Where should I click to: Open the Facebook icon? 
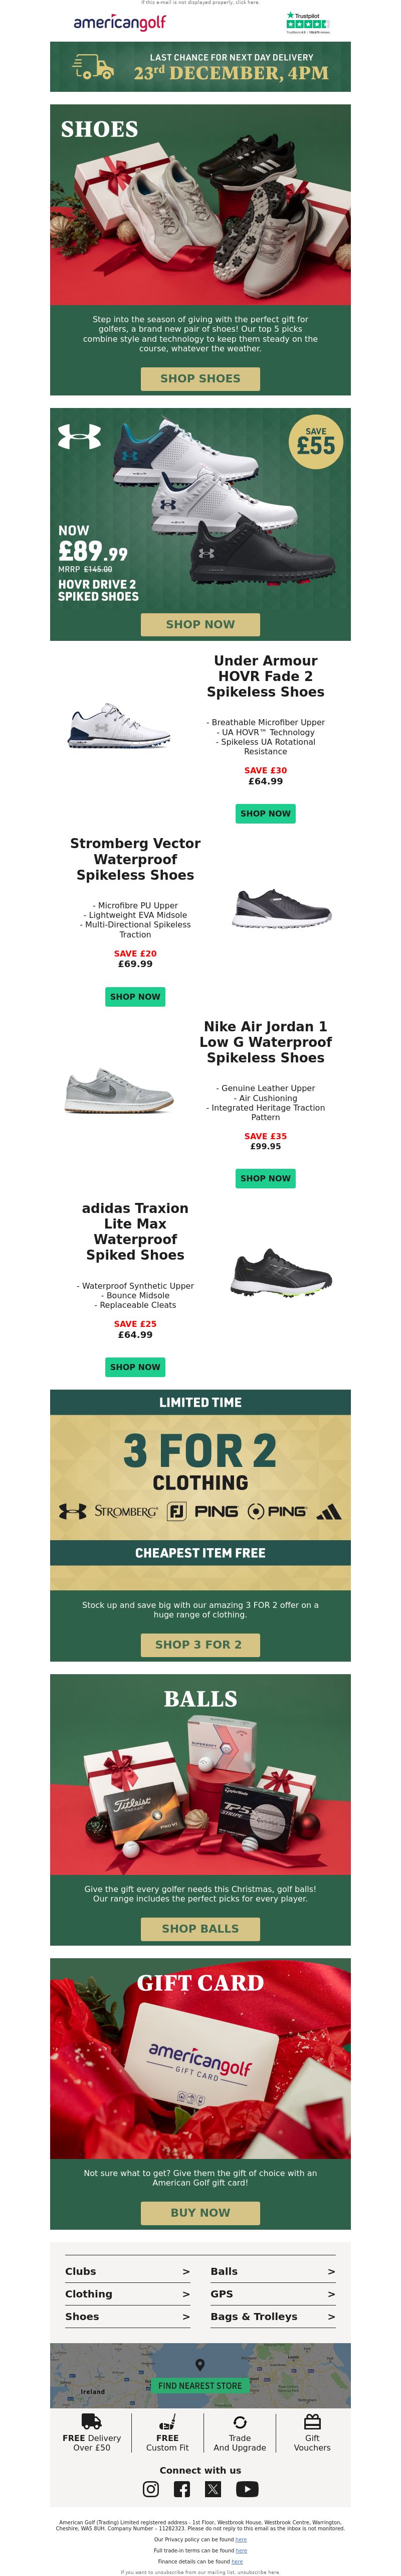[x=182, y=2489]
